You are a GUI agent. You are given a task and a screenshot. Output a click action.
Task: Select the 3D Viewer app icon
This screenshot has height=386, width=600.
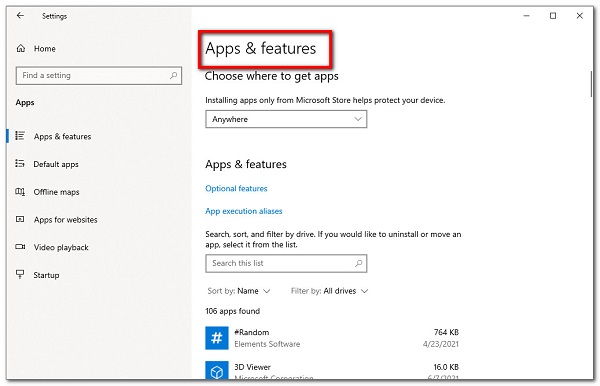[217, 370]
